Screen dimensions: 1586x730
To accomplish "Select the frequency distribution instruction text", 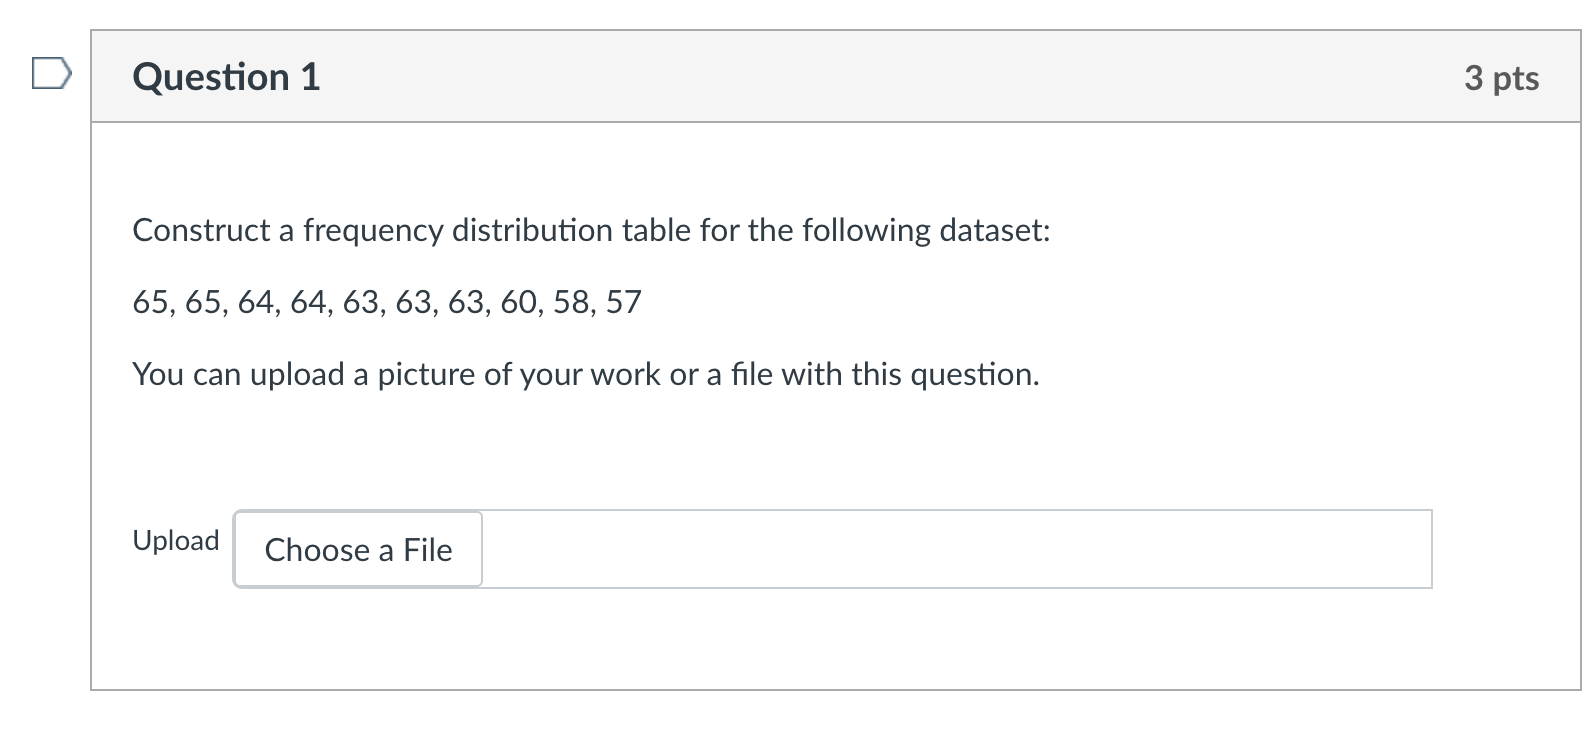I will pos(590,229).
